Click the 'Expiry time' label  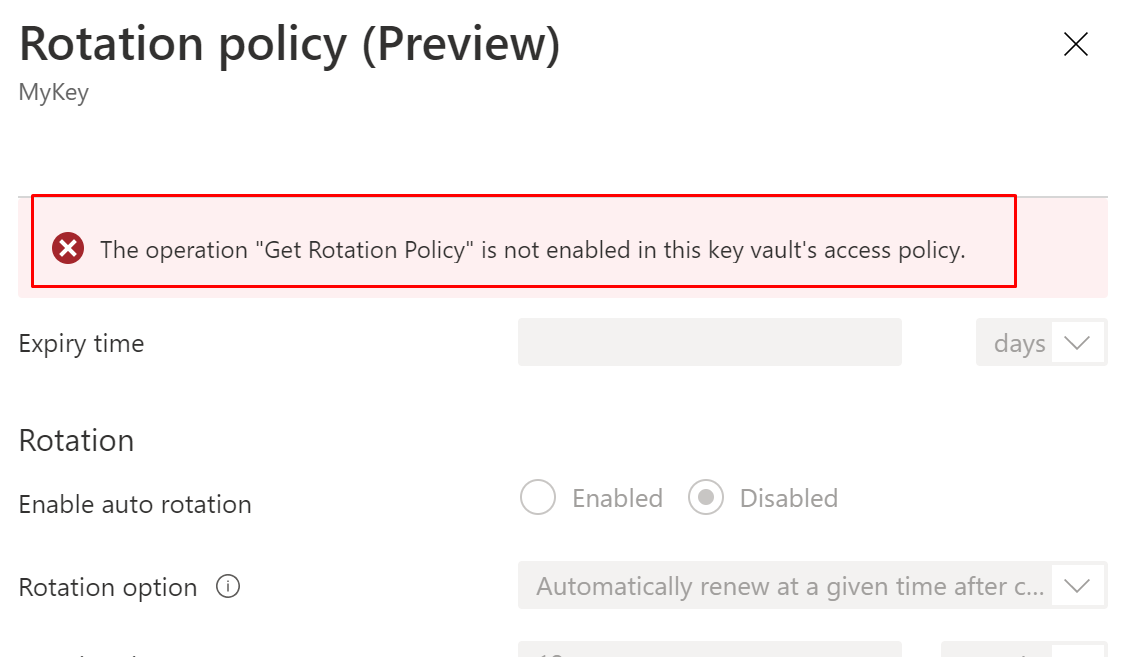click(81, 343)
